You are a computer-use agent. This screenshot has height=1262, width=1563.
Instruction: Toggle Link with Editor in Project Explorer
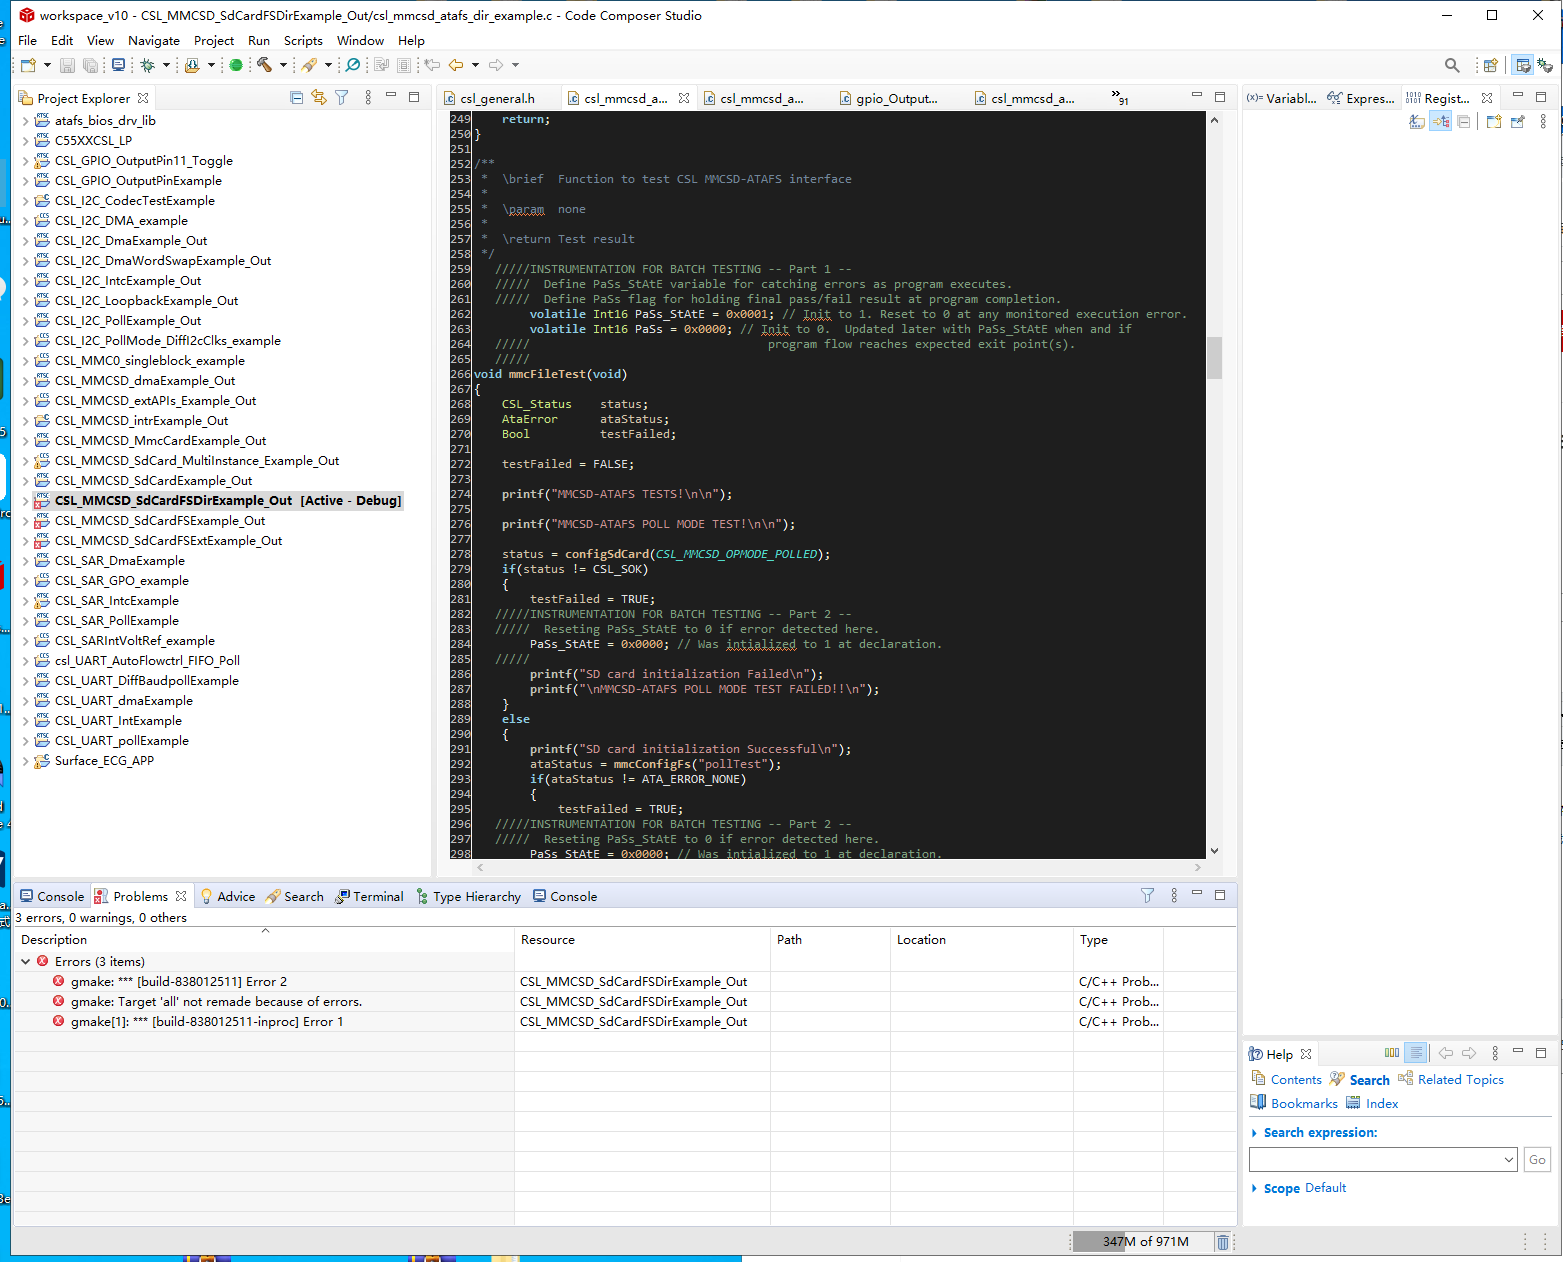click(x=319, y=98)
